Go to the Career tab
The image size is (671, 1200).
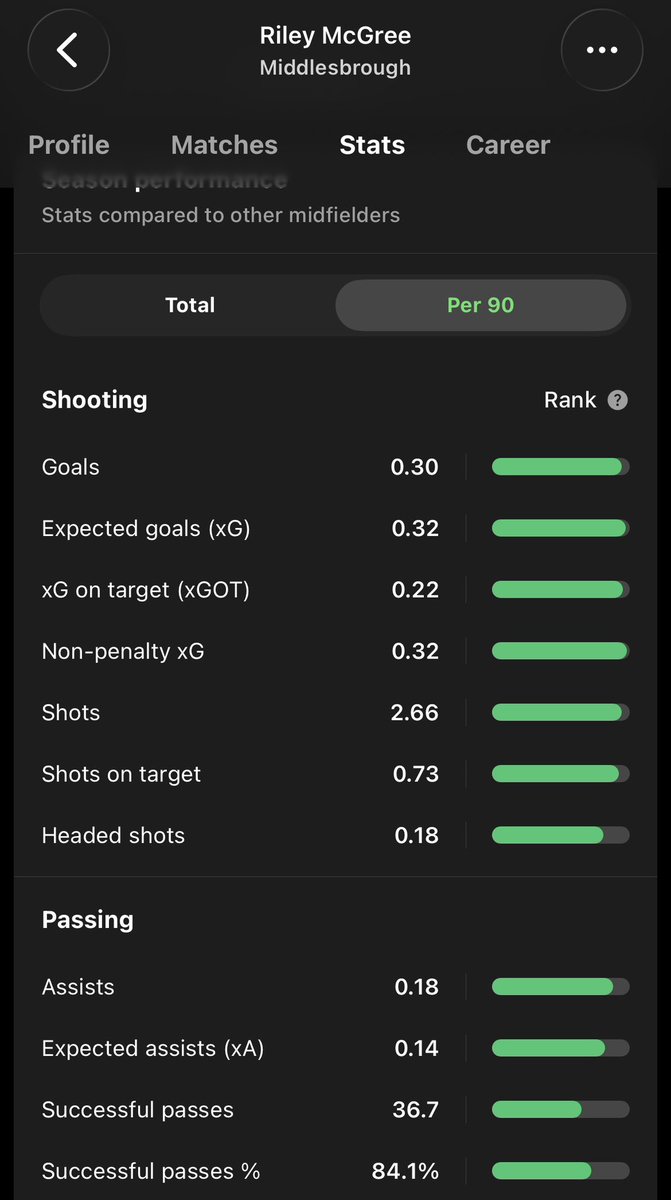[x=508, y=145]
